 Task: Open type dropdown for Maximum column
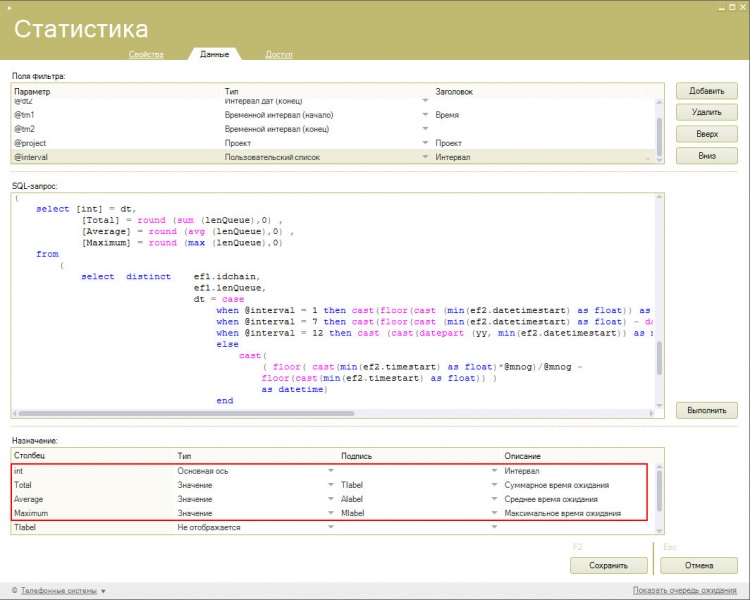tap(331, 513)
